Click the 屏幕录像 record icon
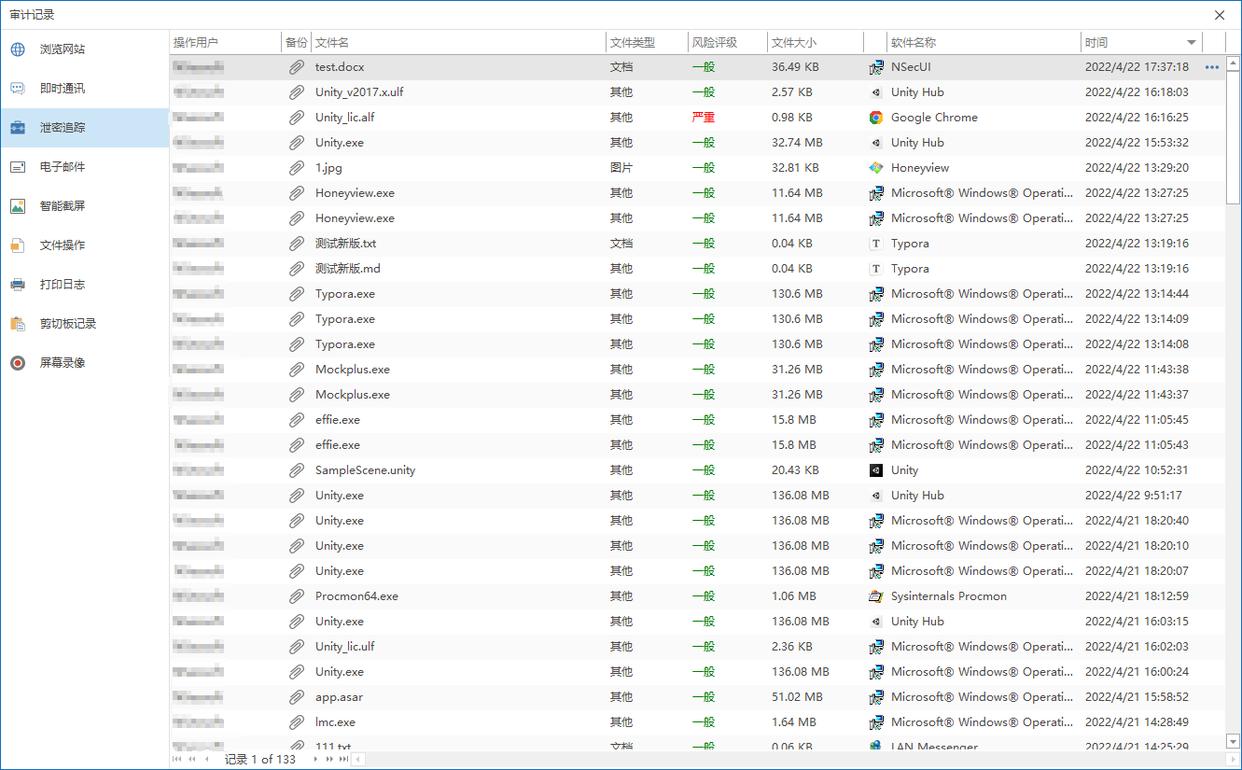The width and height of the screenshot is (1242, 770). coord(17,363)
